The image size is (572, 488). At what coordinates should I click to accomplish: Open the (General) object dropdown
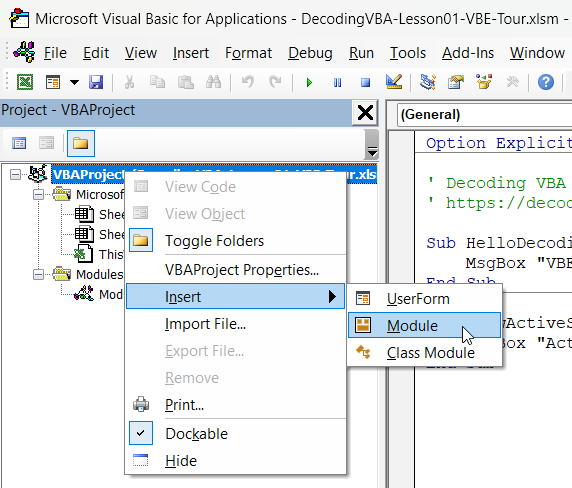click(484, 115)
